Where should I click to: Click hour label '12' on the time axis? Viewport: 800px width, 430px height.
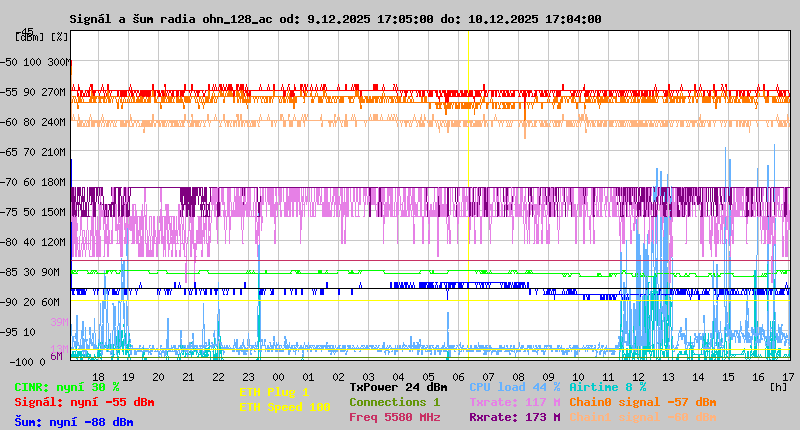coord(638,377)
